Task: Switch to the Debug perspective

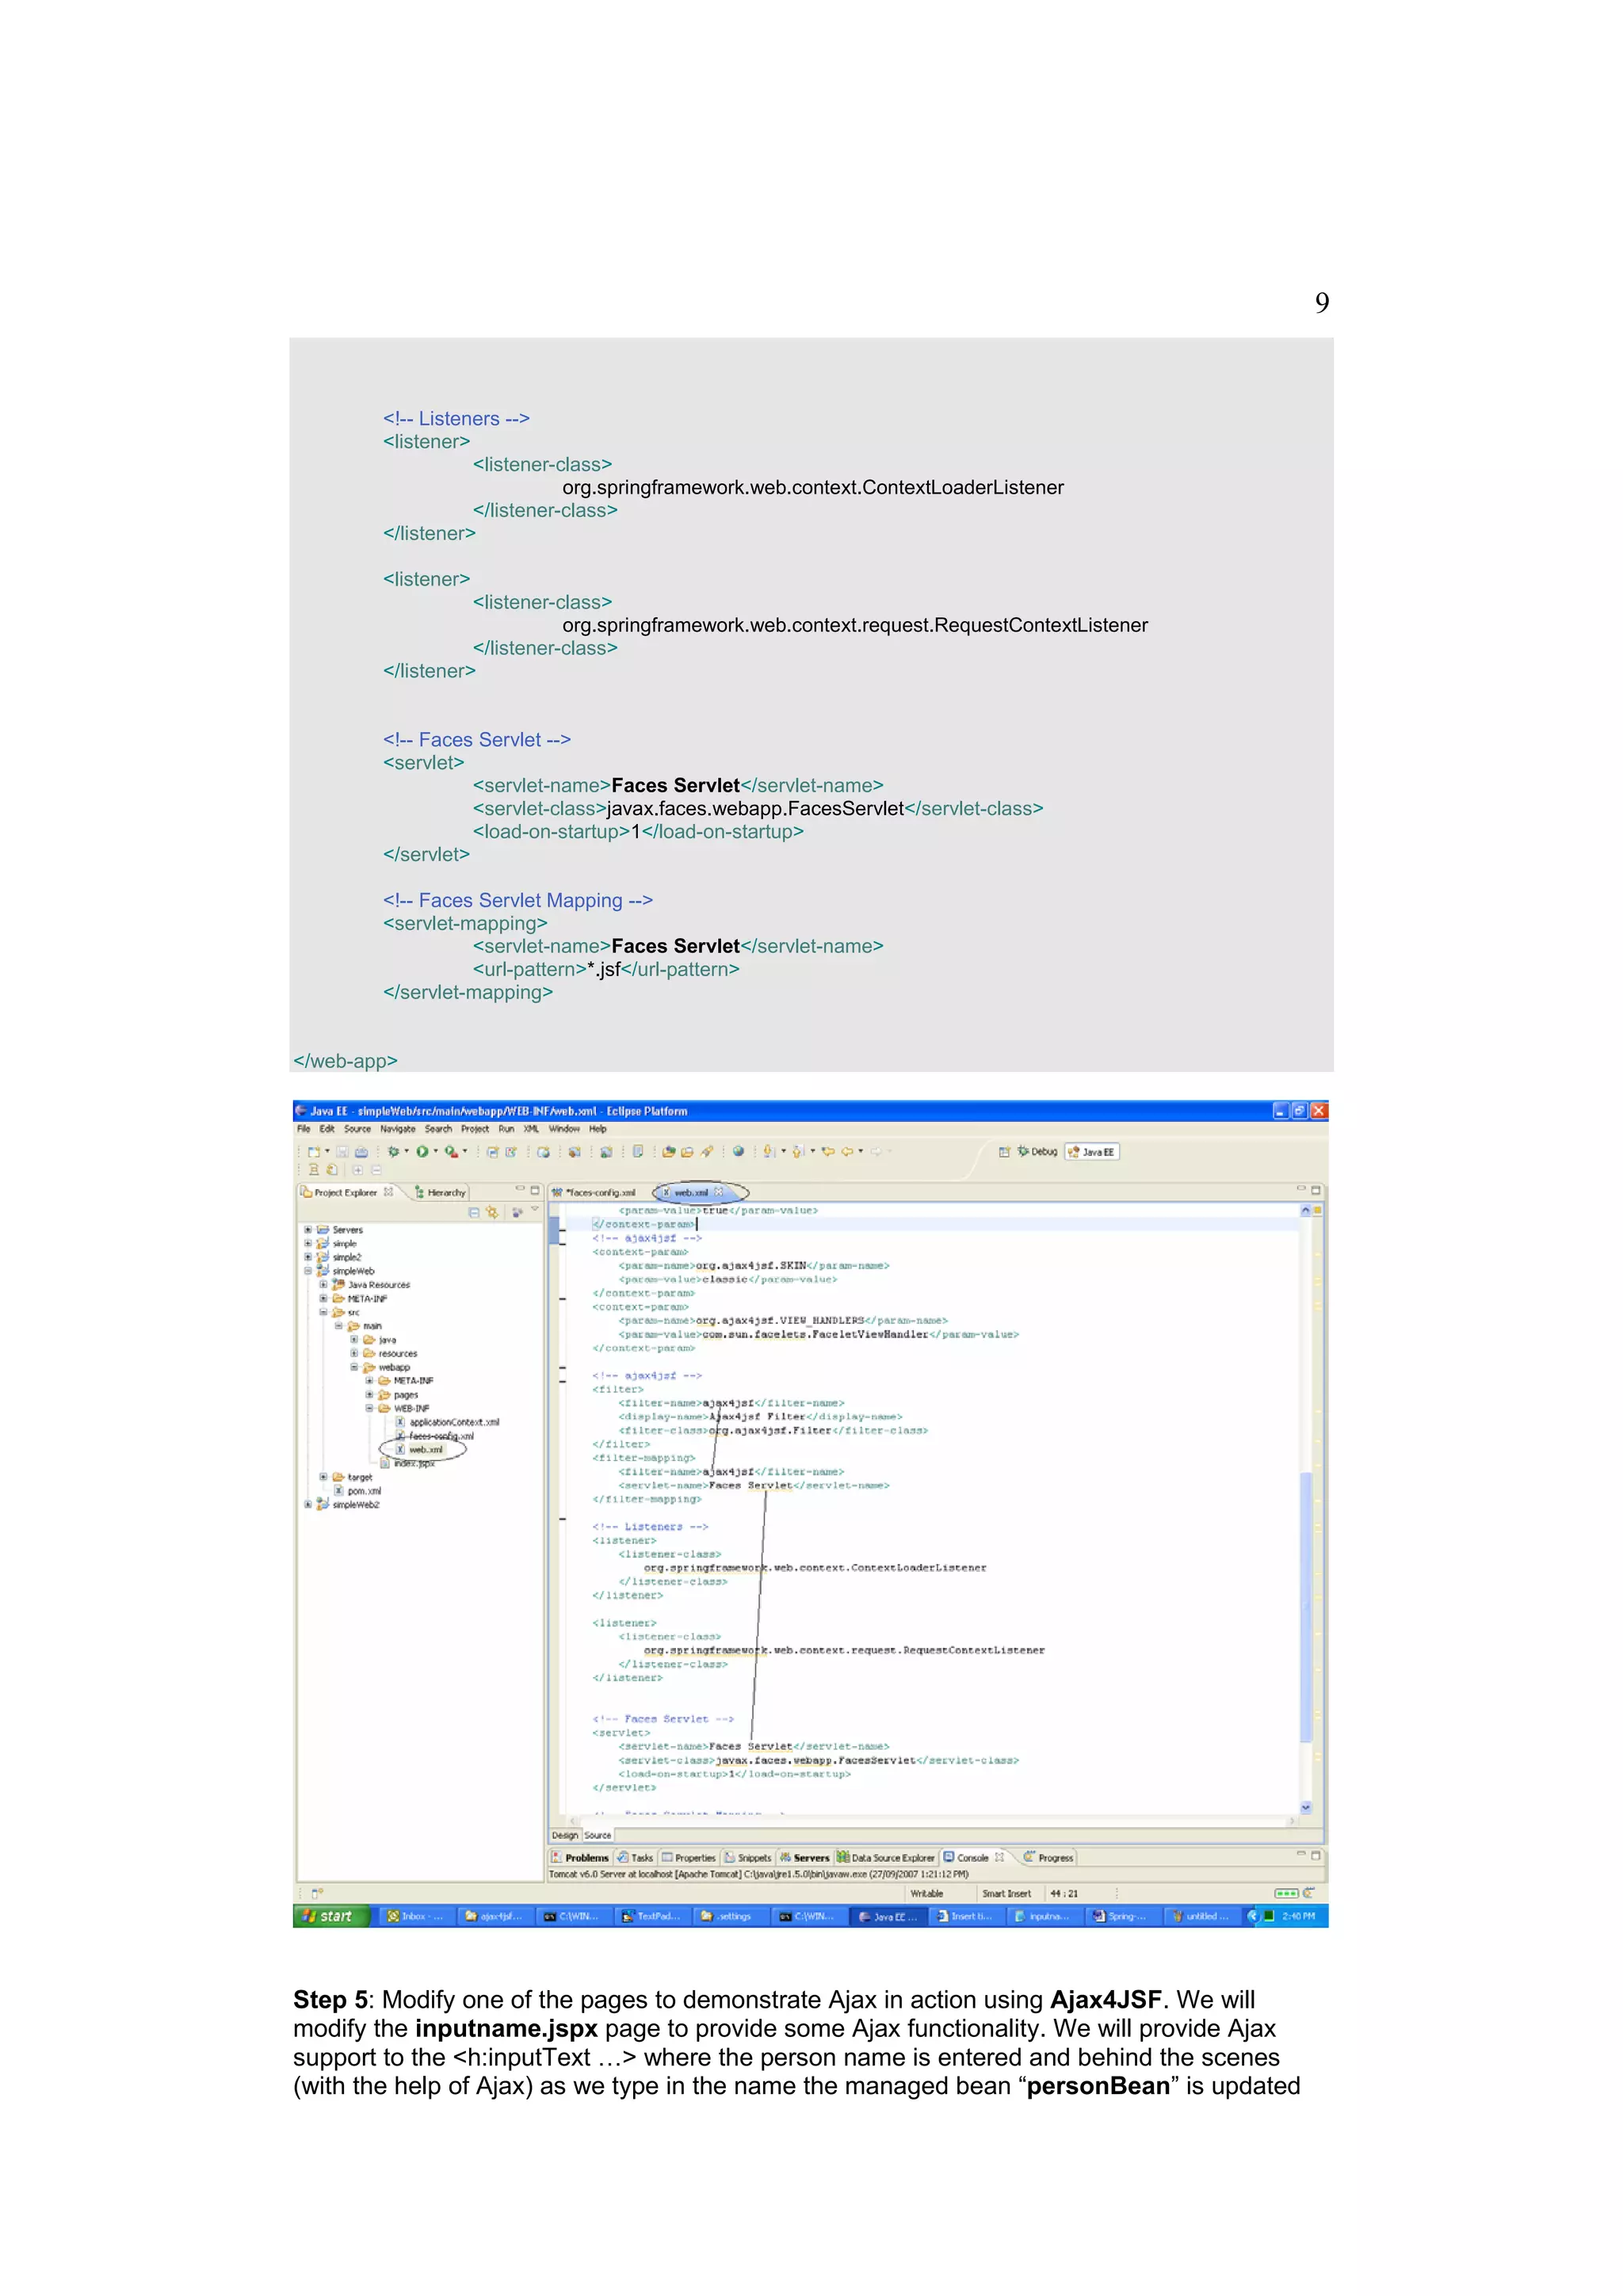Action: tap(1037, 1152)
